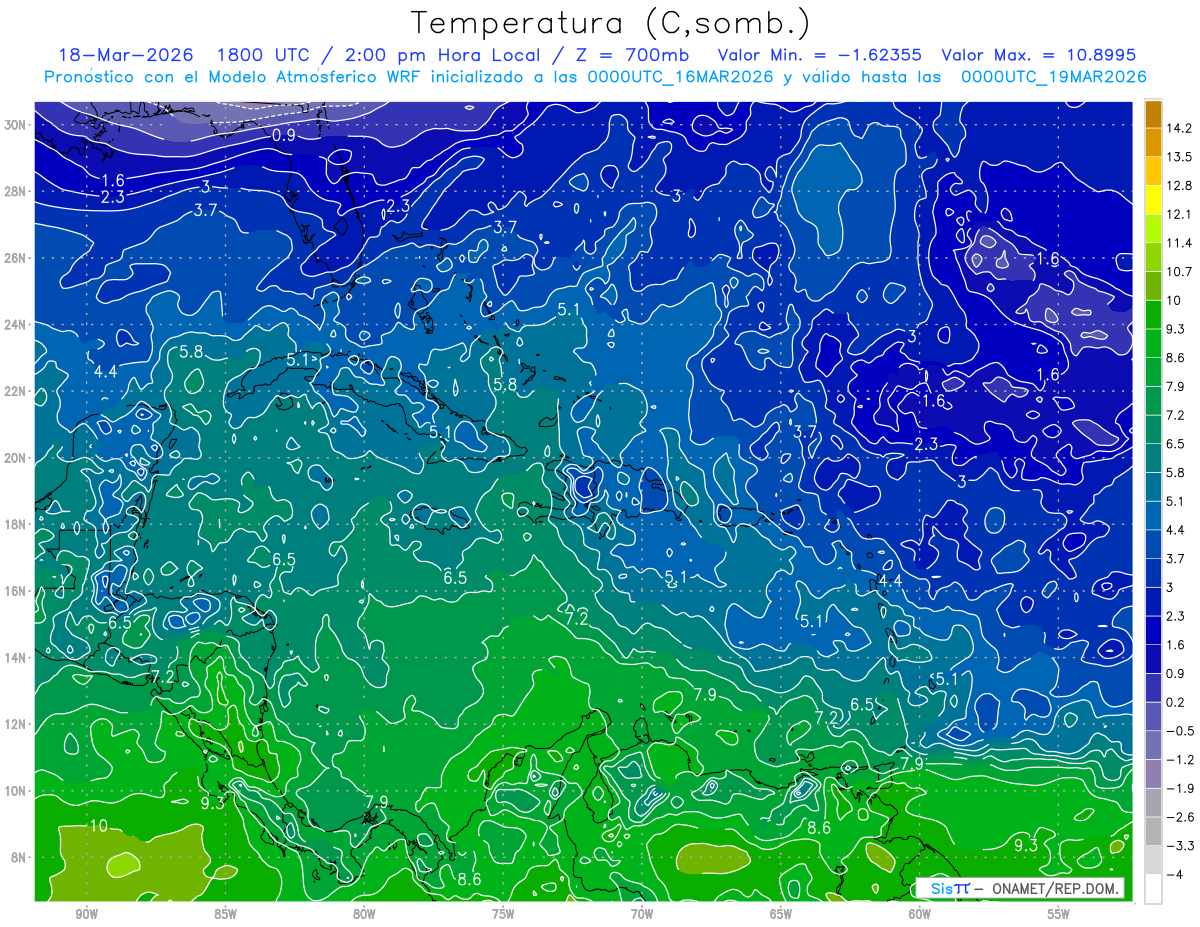The image size is (1200, 927).
Task: Click '2:00 pm Hora Local' text
Action: (x=442, y=55)
